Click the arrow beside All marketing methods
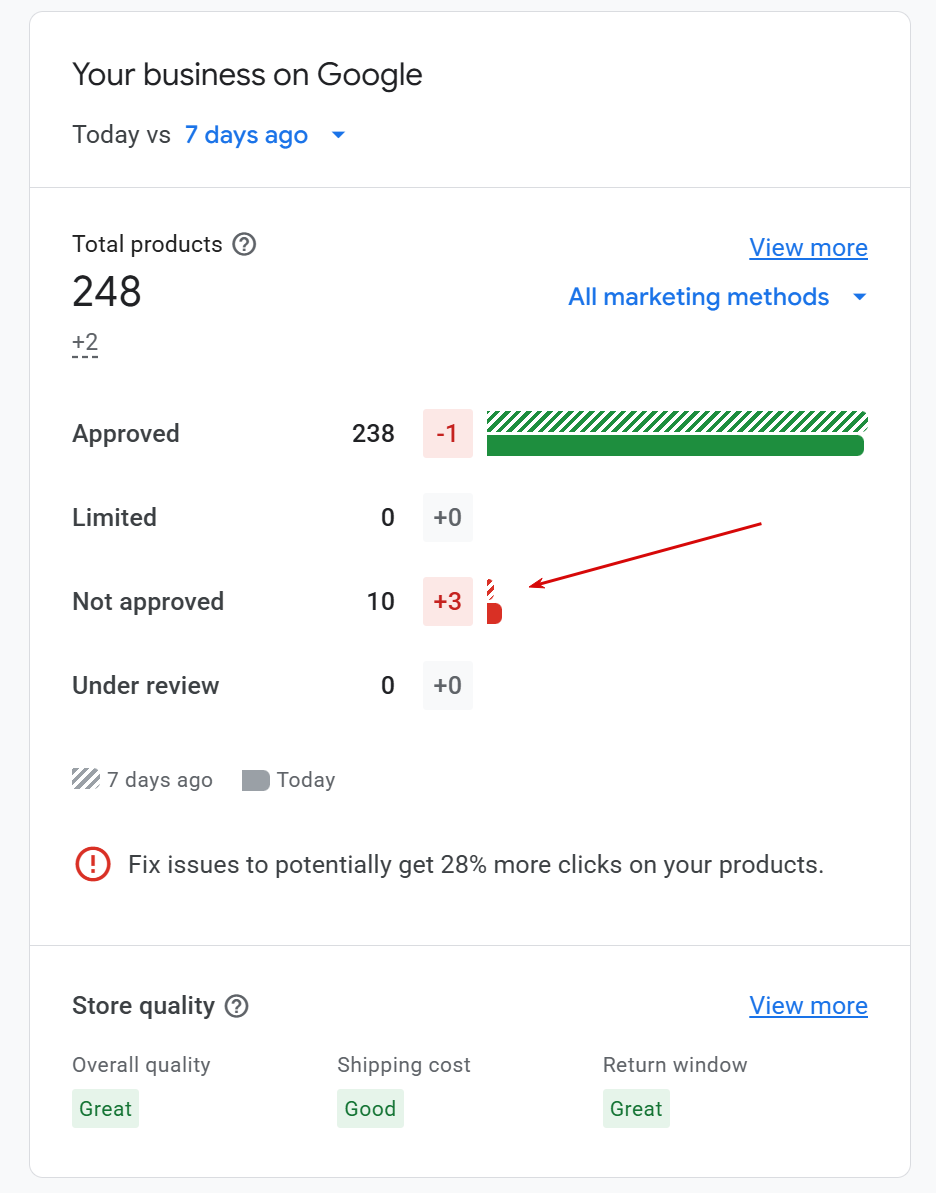 [x=859, y=297]
